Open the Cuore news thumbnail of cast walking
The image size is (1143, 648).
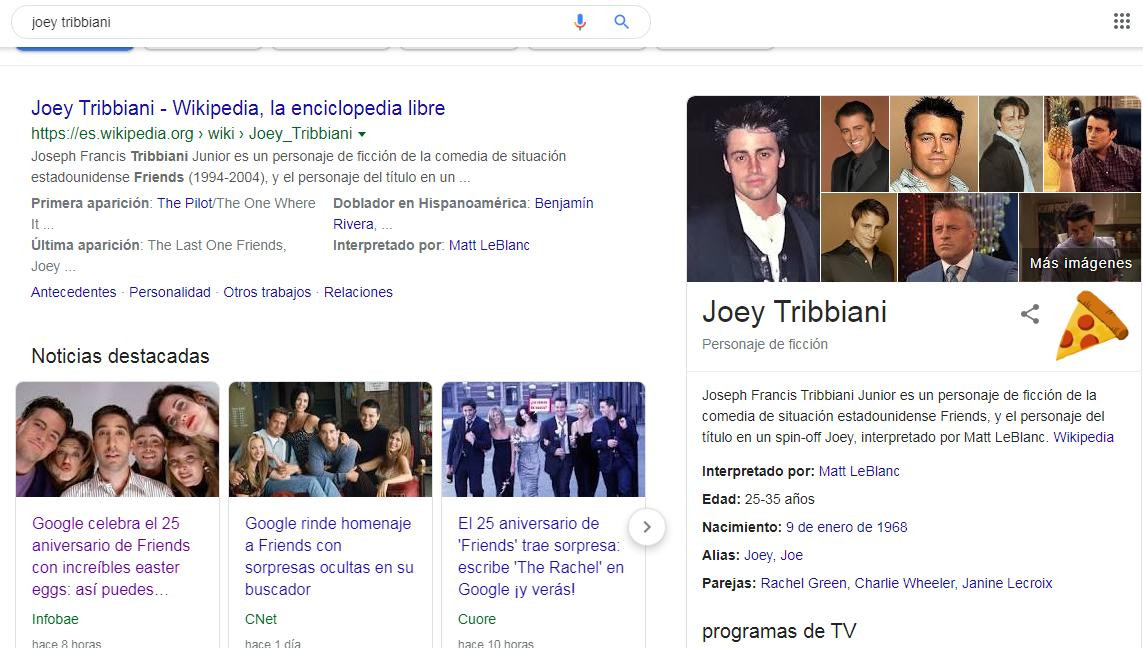(x=543, y=440)
